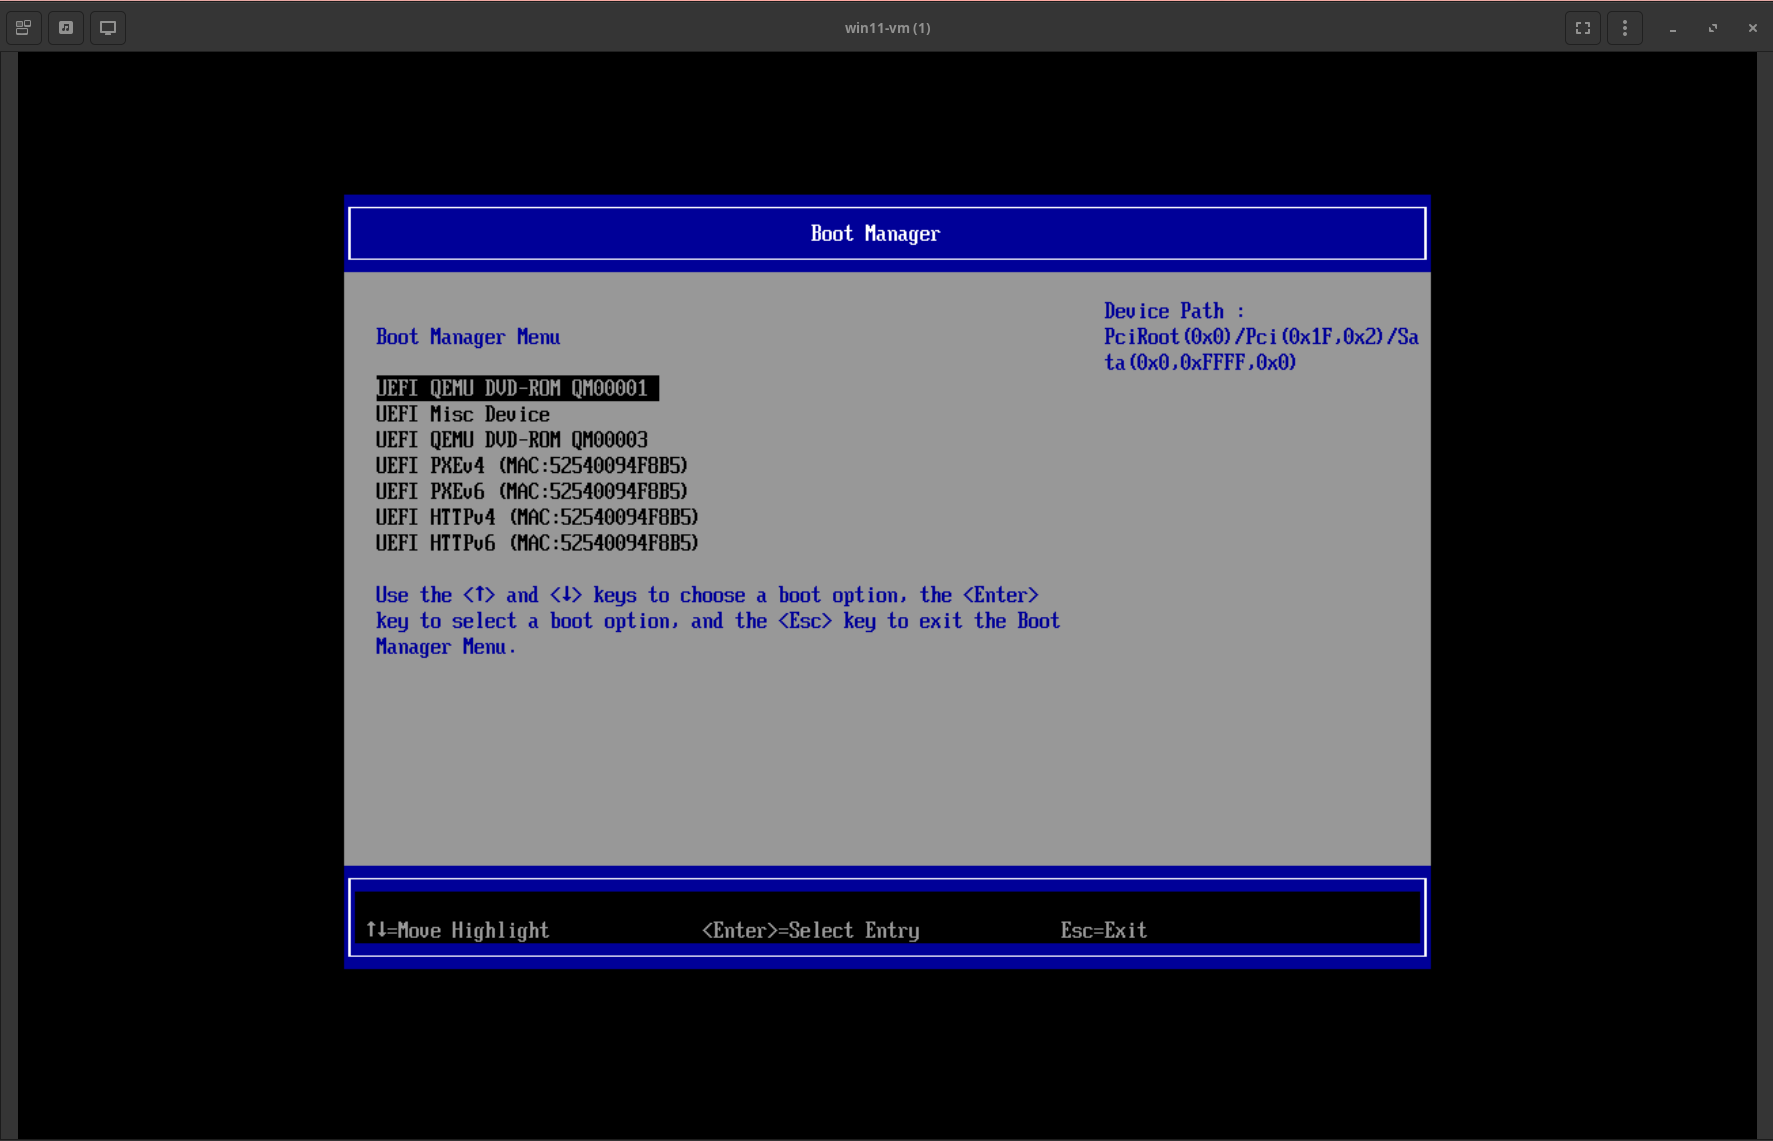Click the <Enter>=Select Entry footer hint
The width and height of the screenshot is (1773, 1141).
point(810,931)
